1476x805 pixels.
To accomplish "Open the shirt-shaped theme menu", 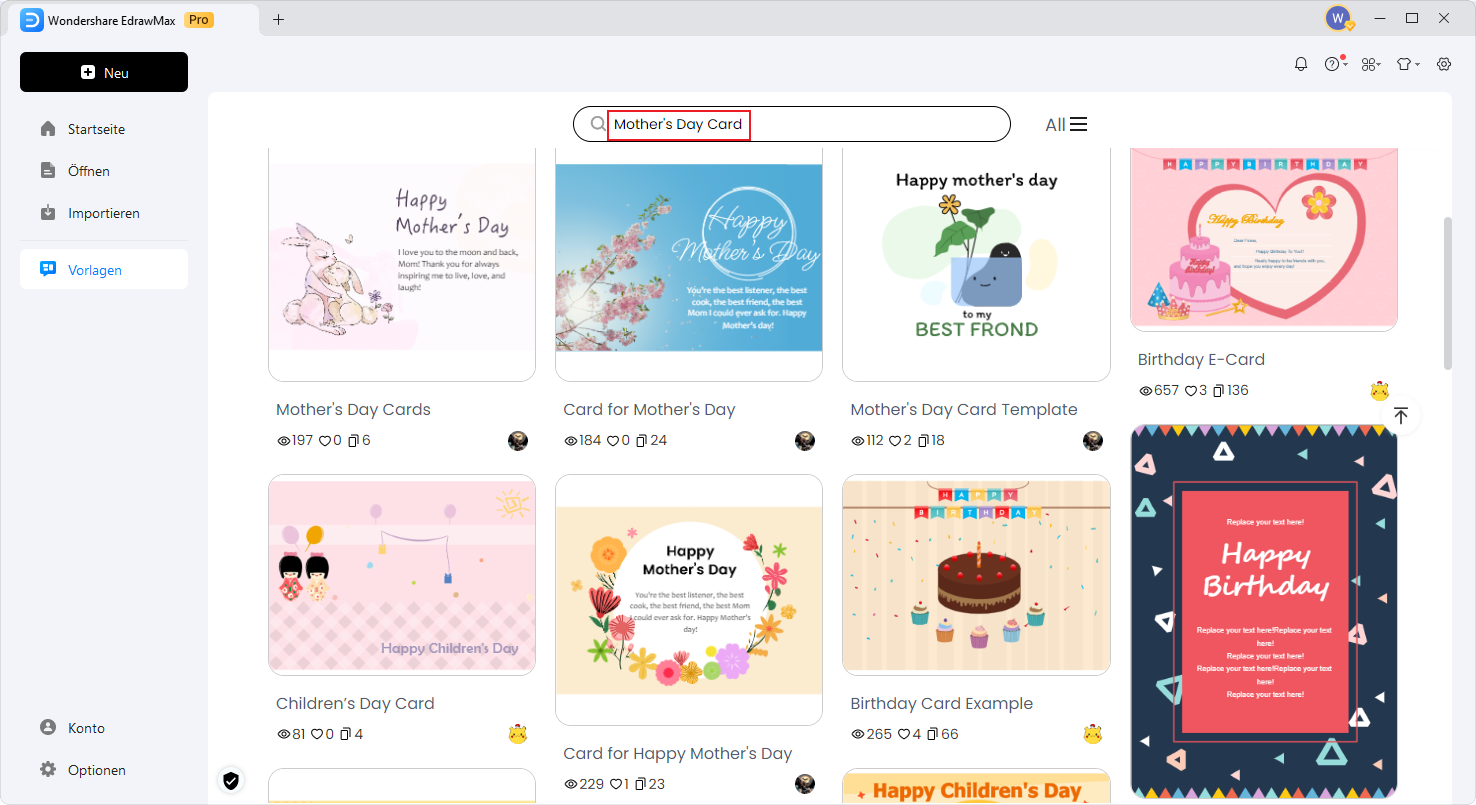I will click(x=1406, y=64).
